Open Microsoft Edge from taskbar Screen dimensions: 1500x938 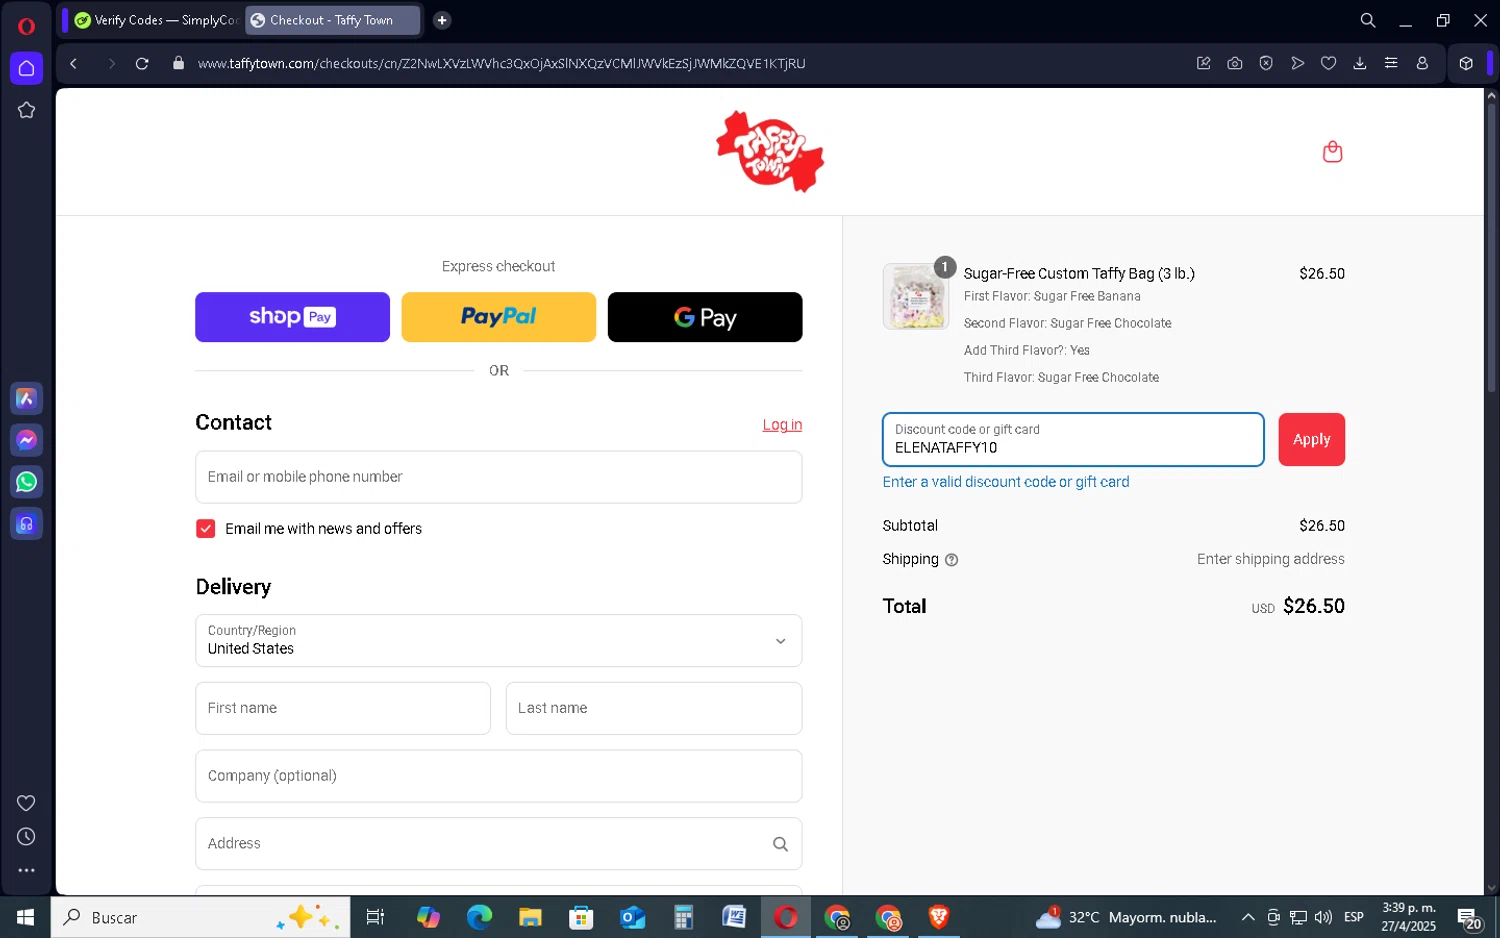pyautogui.click(x=479, y=917)
